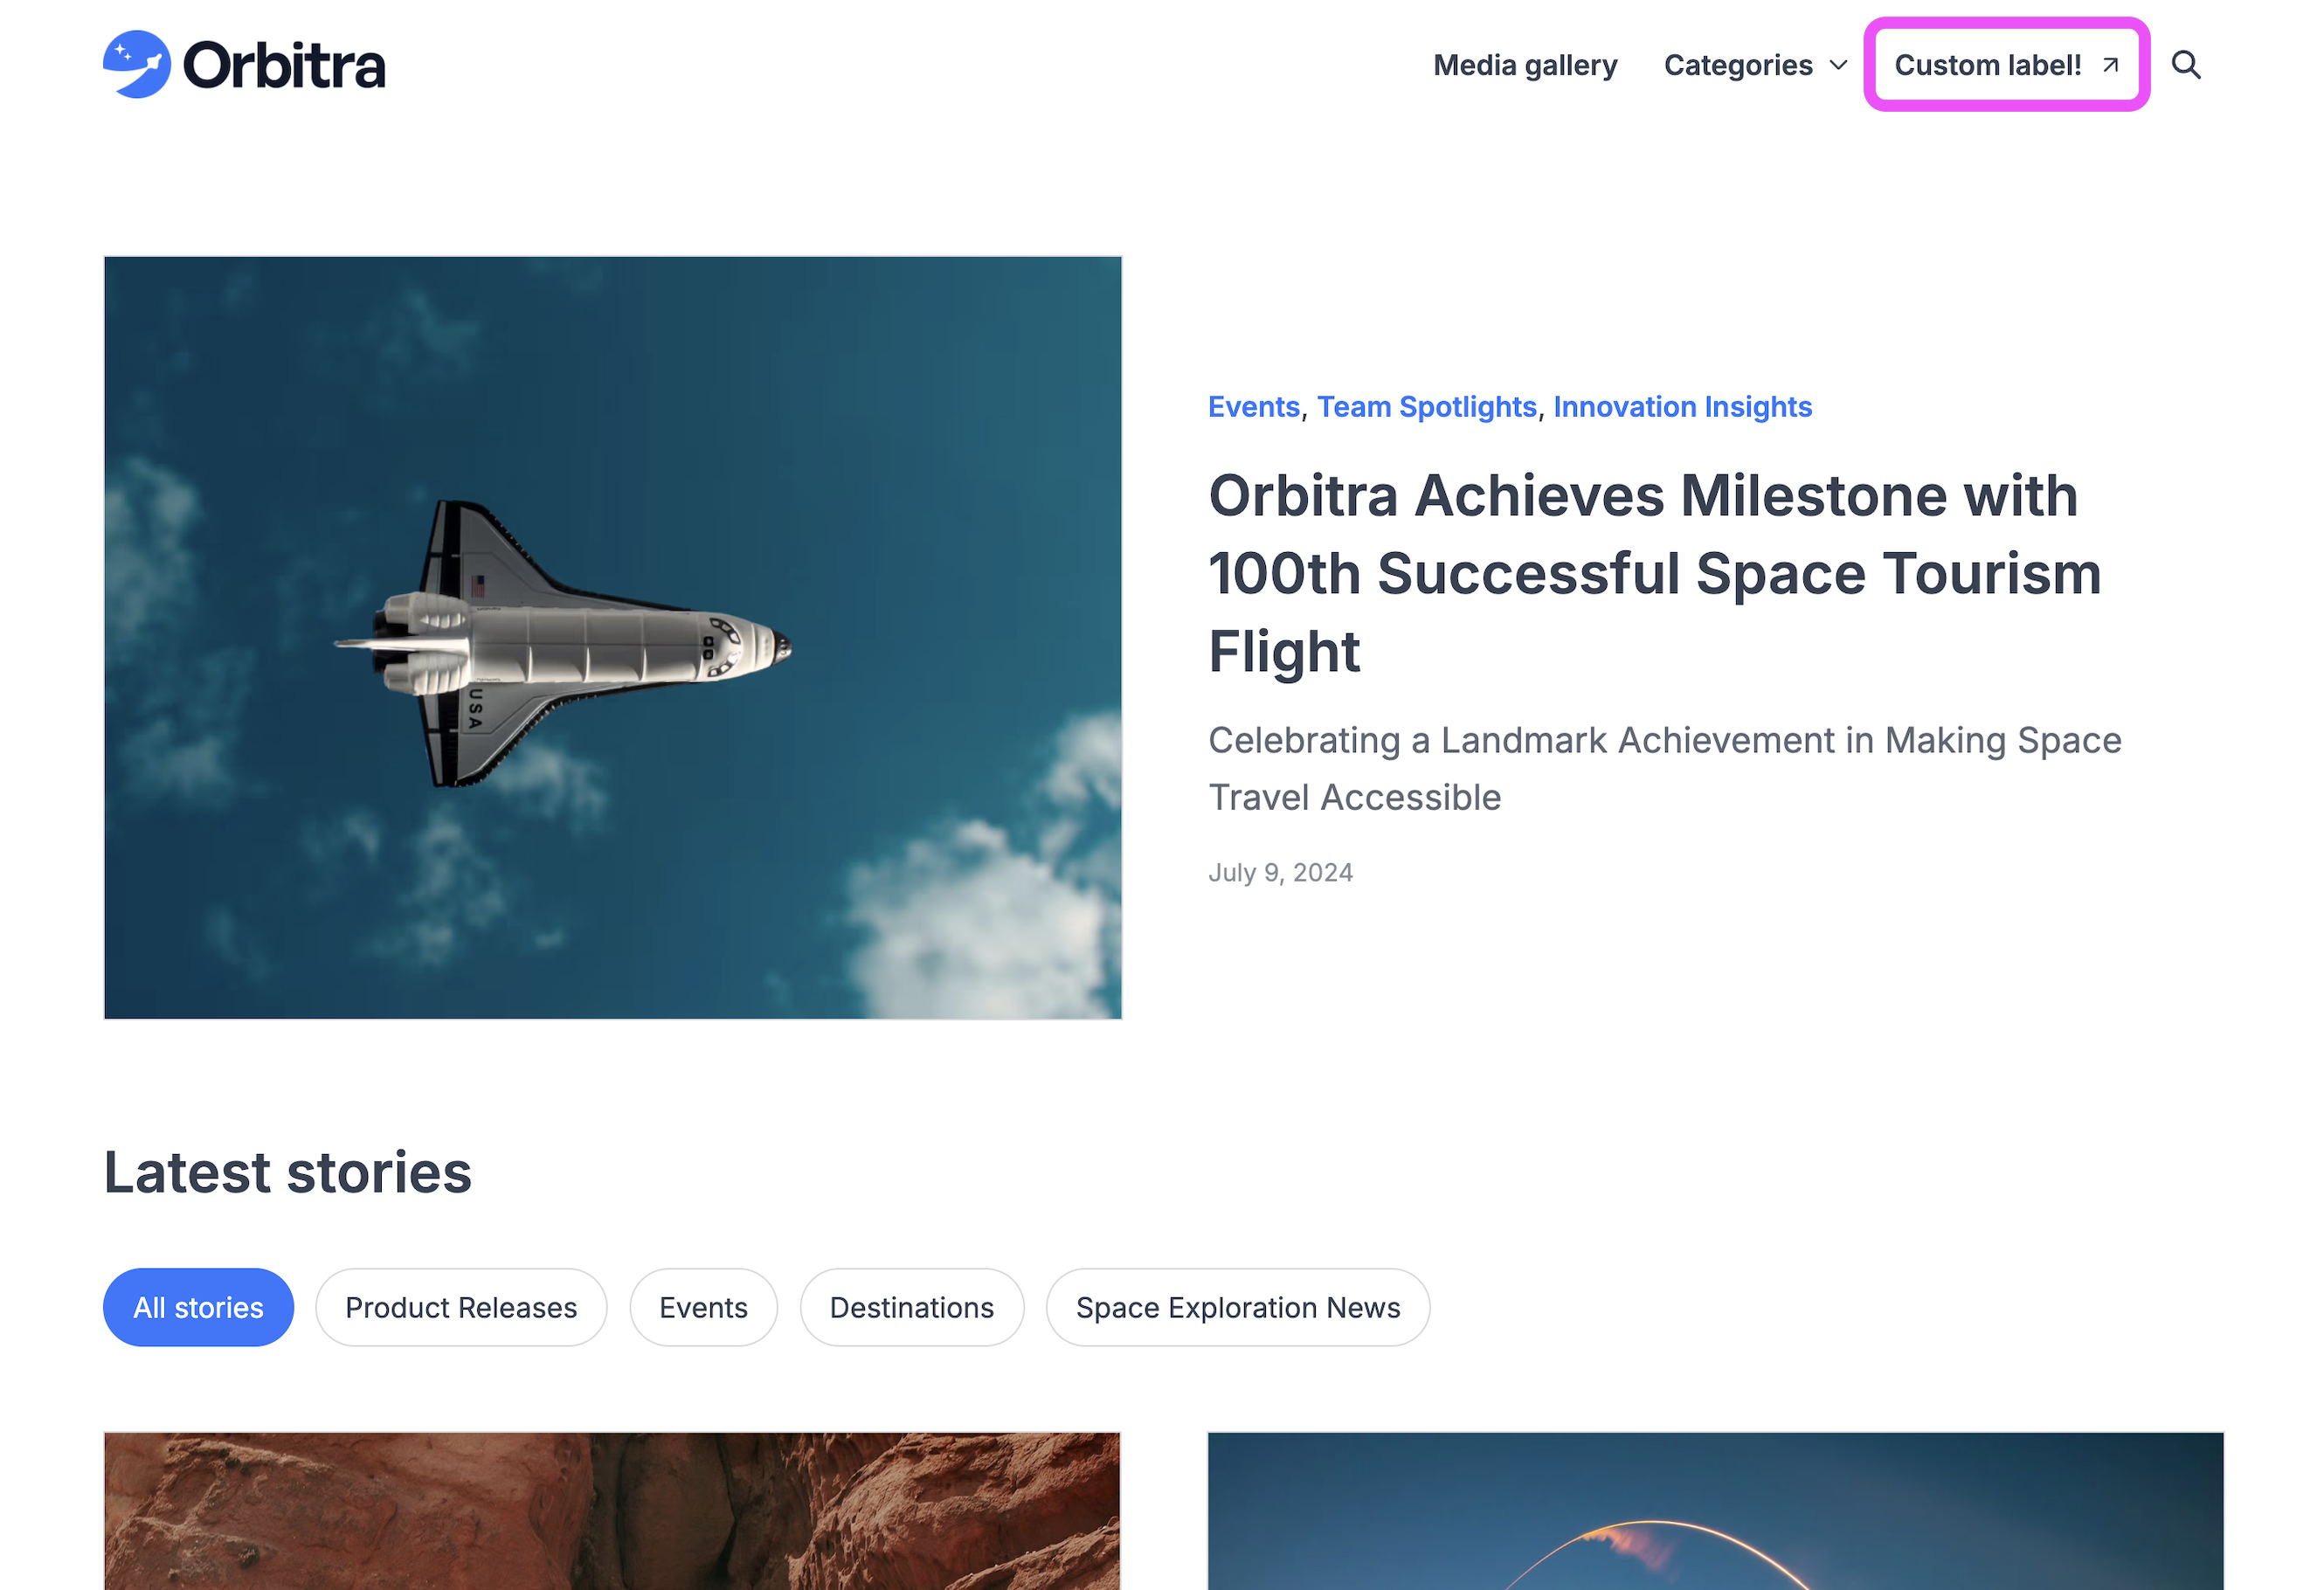Select Space Exploration News filter

[x=1237, y=1307]
